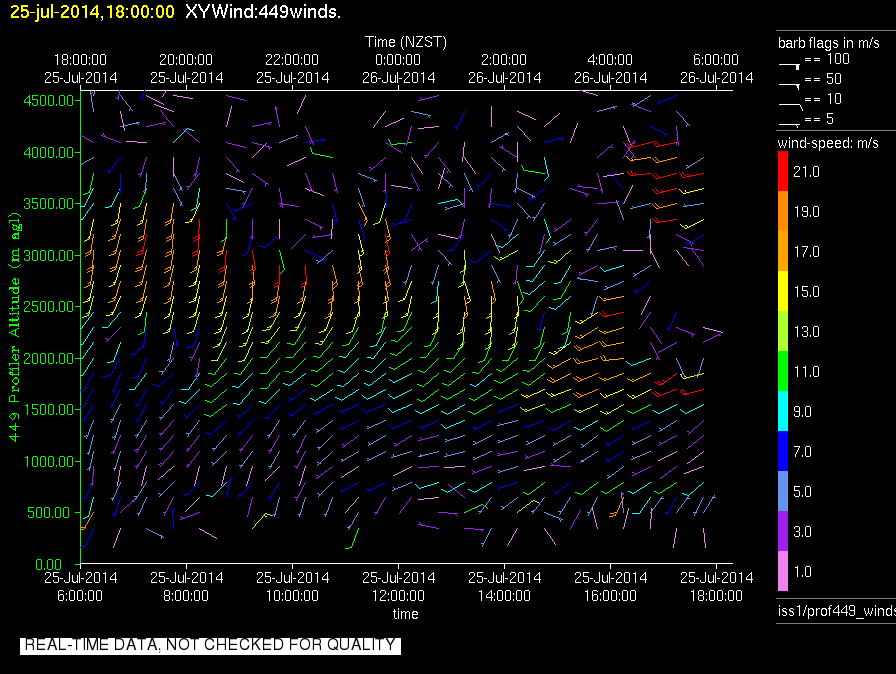Click the 4000.00 altitude tick label
This screenshot has height=674, width=896.
[49, 153]
